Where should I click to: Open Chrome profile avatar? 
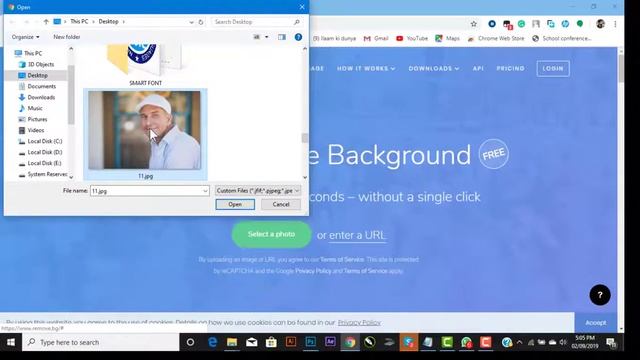click(x=600, y=24)
